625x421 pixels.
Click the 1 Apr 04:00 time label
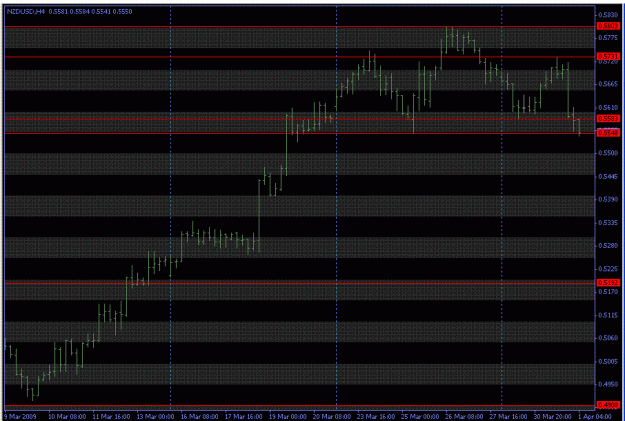point(594,417)
